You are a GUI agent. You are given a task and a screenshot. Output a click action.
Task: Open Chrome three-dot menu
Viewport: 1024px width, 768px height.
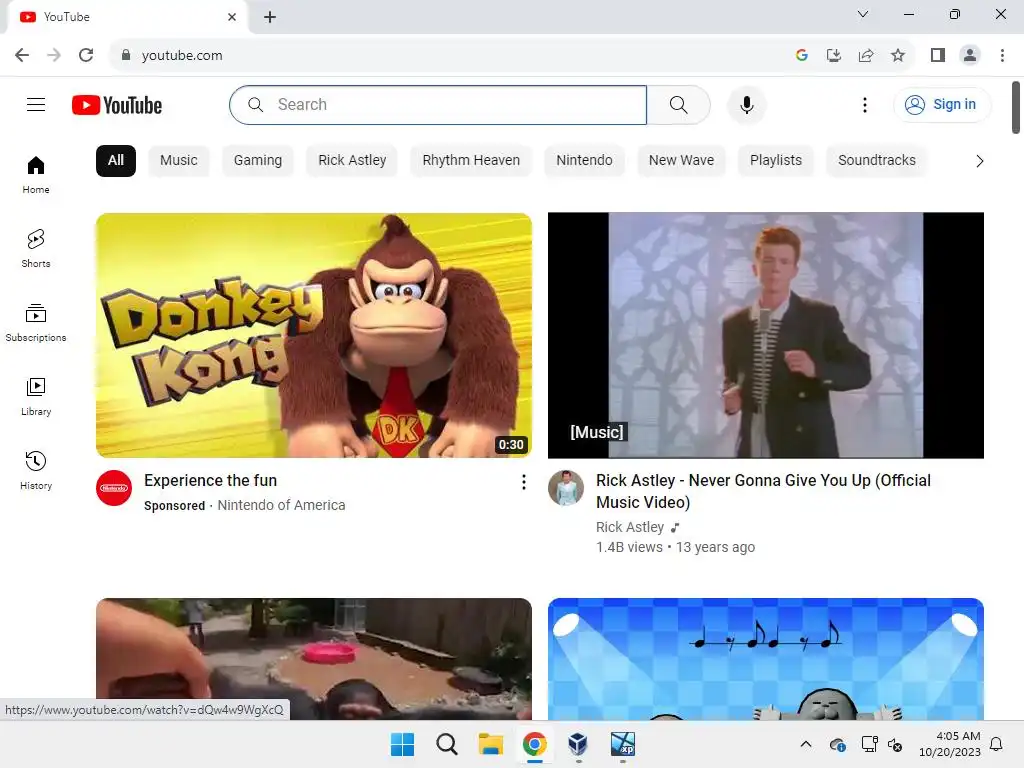[x=1002, y=55]
